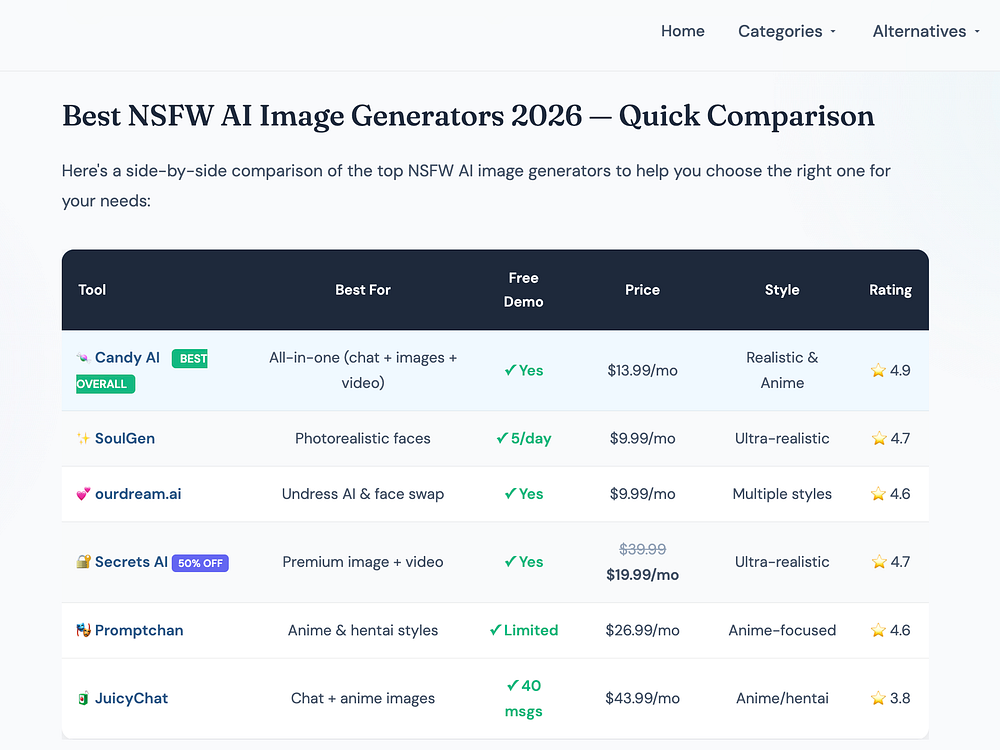This screenshot has height=750, width=1000.
Task: Click the hearts icon beside ourdream.ai
Action: point(83,494)
